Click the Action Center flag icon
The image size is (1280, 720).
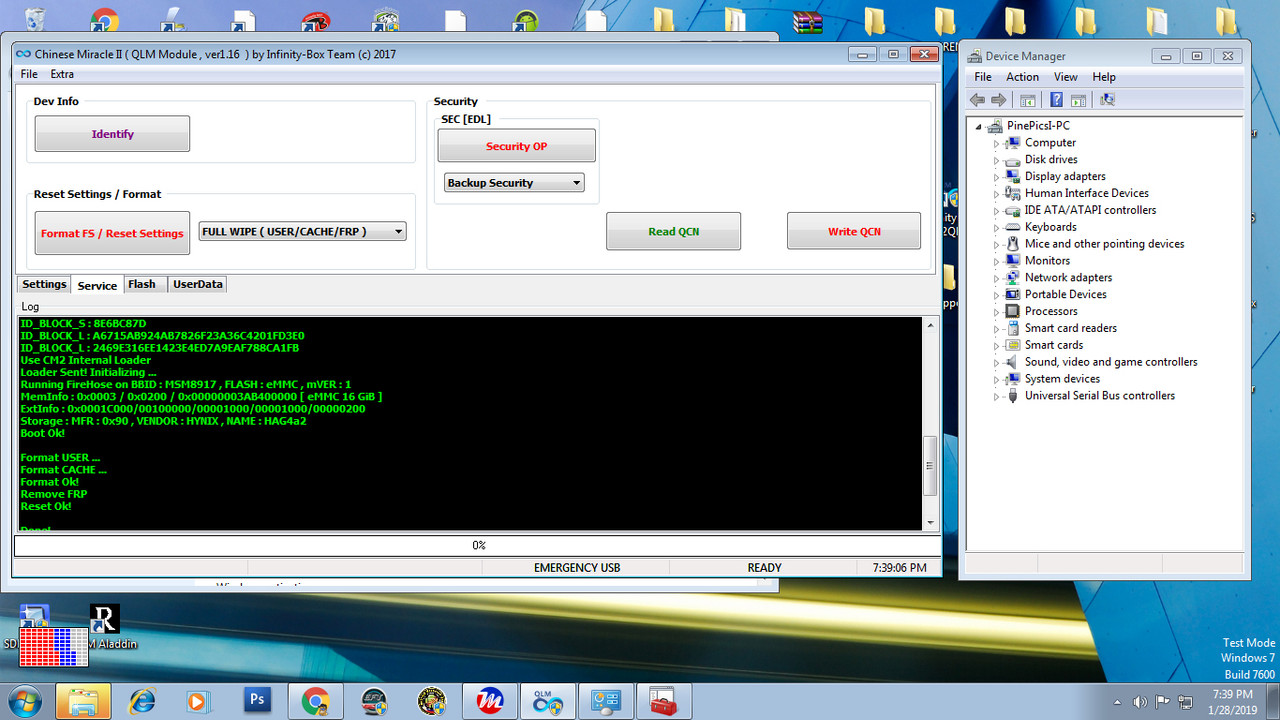[x=1162, y=702]
